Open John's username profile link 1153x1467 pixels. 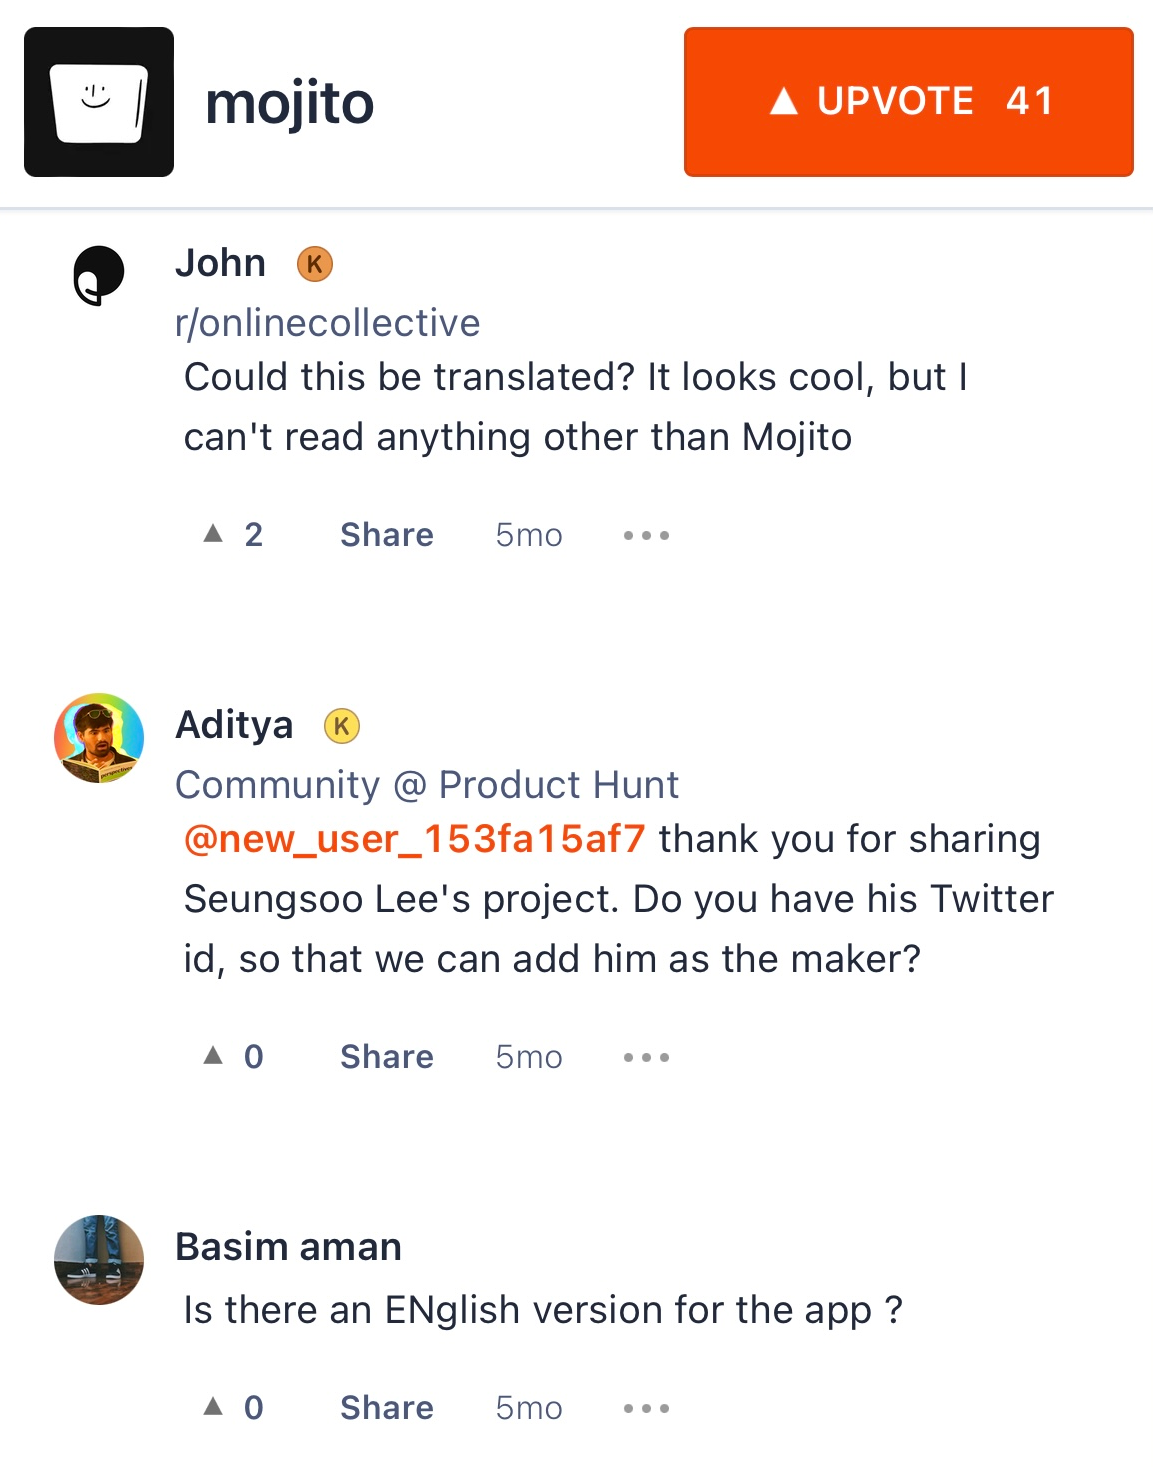tap(220, 263)
